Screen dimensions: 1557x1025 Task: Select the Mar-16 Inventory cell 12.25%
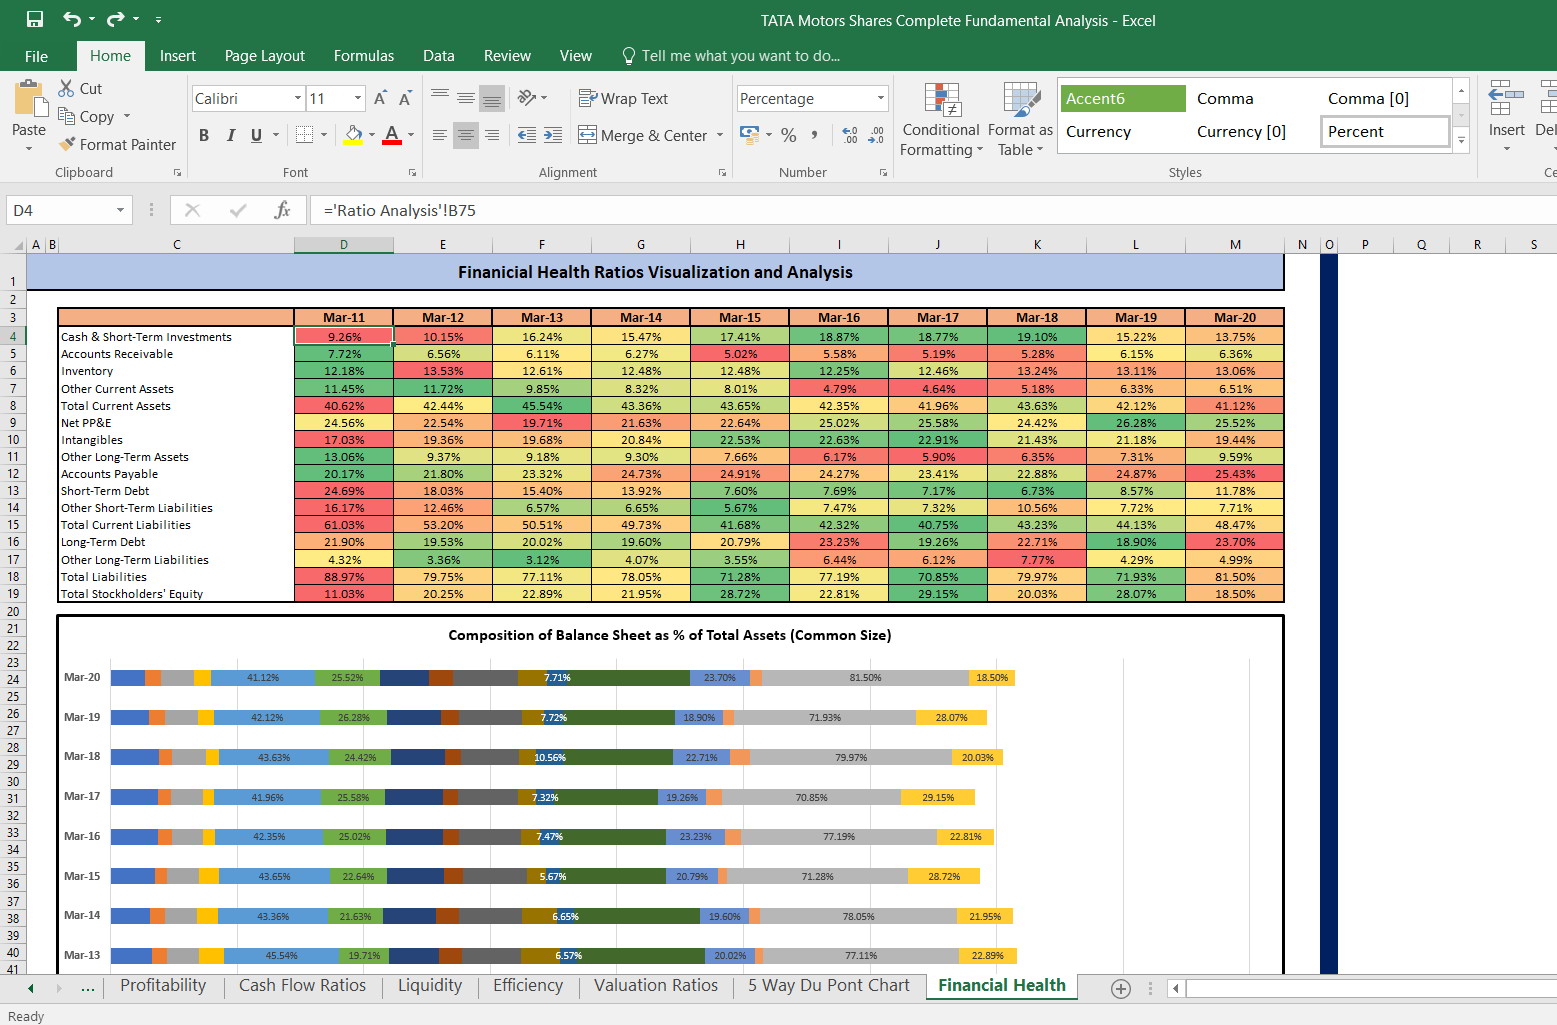click(x=839, y=371)
